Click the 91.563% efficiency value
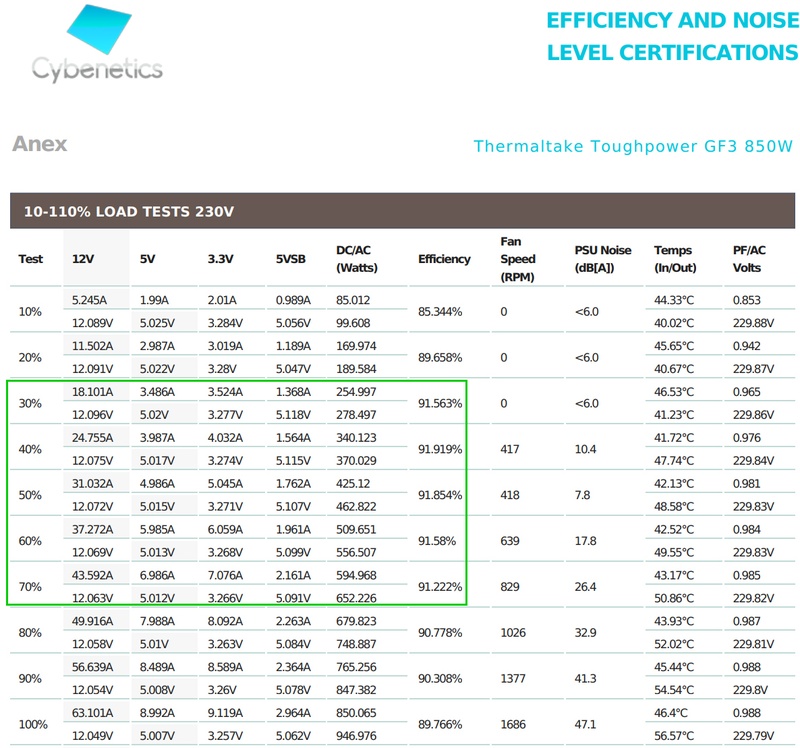This screenshot has width=800, height=748. coord(440,404)
